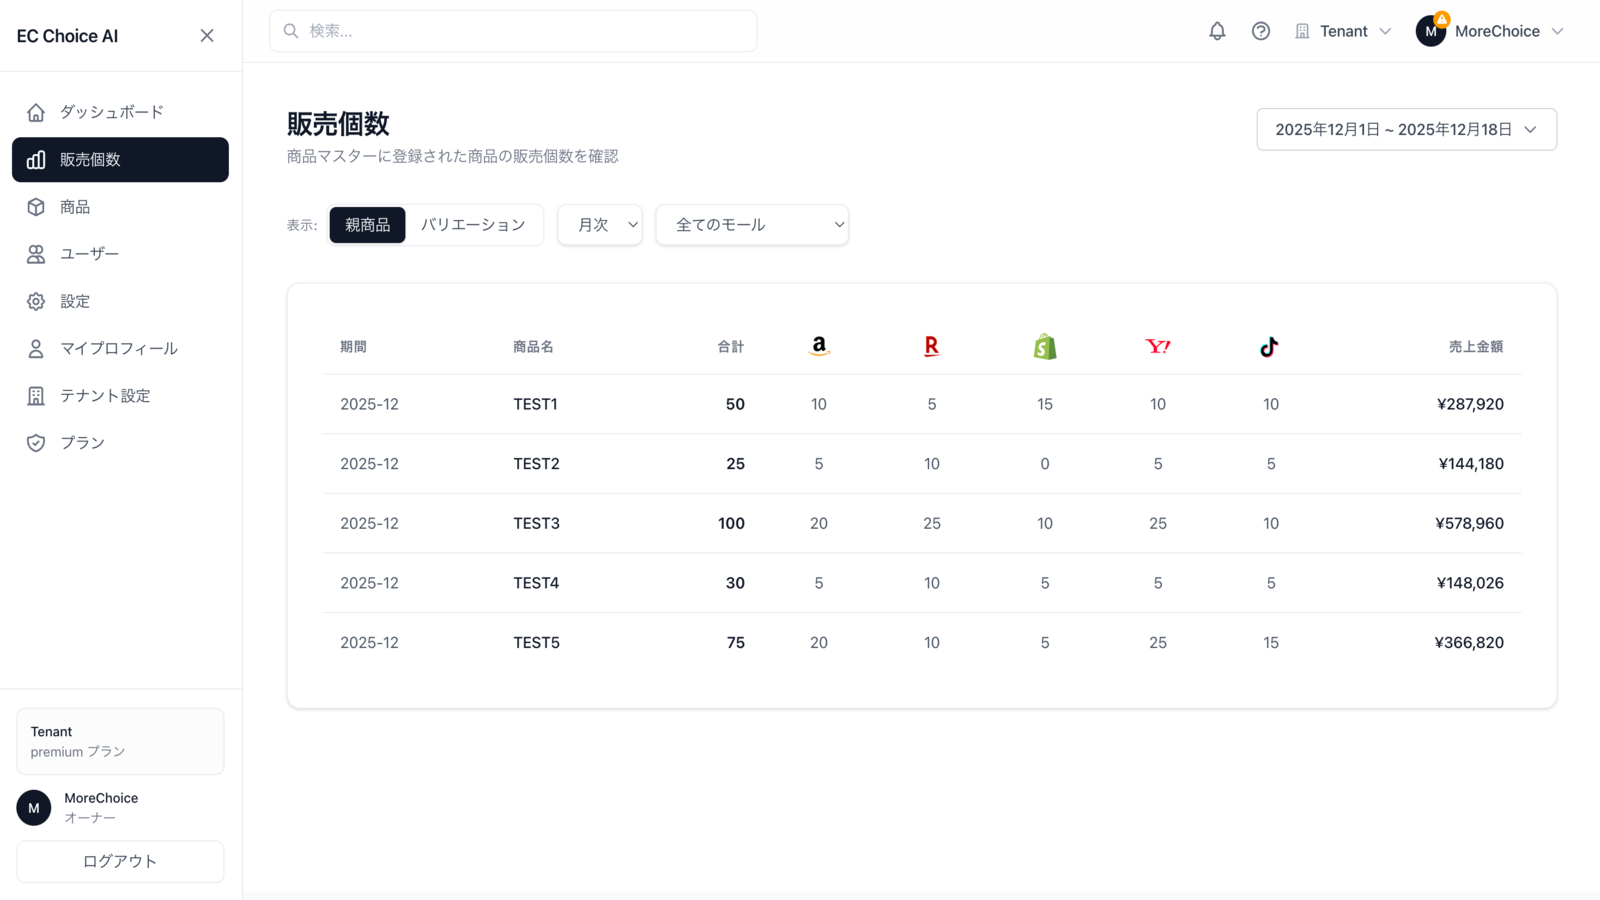The width and height of the screenshot is (1600, 900).
Task: Switch display to バリエーション
Action: tap(473, 225)
